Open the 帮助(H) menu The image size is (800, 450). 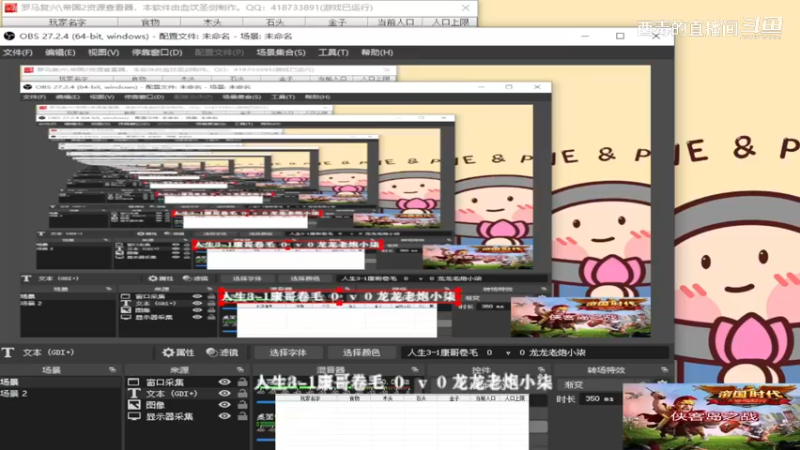coord(377,53)
